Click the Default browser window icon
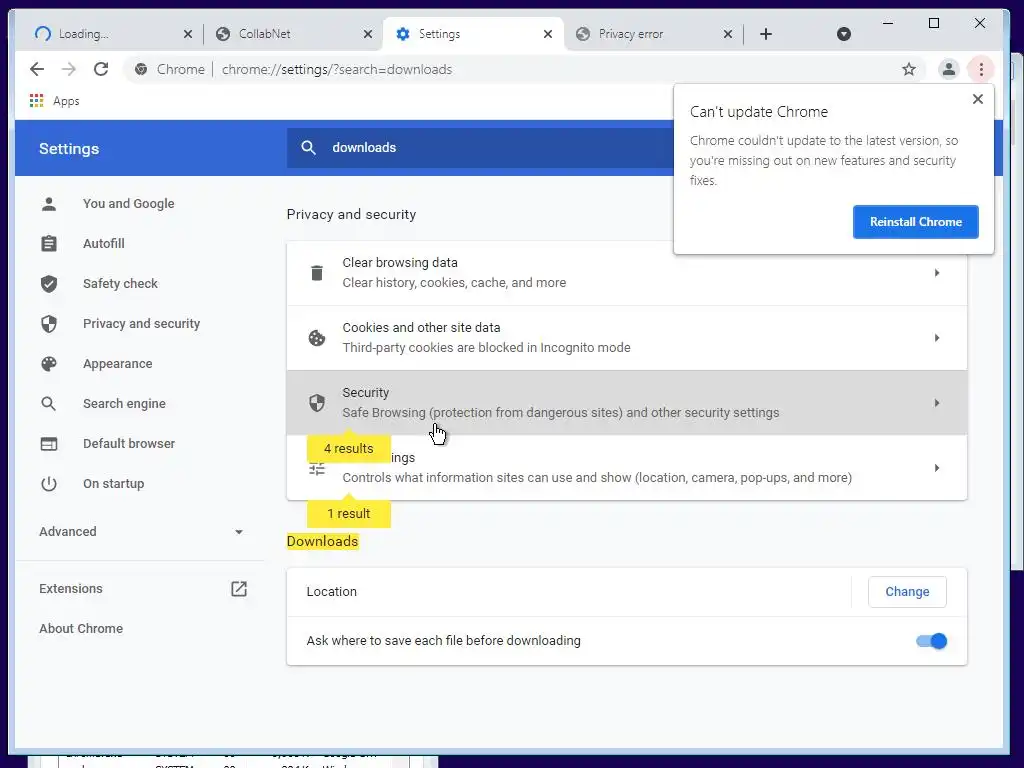The width and height of the screenshot is (1024, 768). click(49, 444)
